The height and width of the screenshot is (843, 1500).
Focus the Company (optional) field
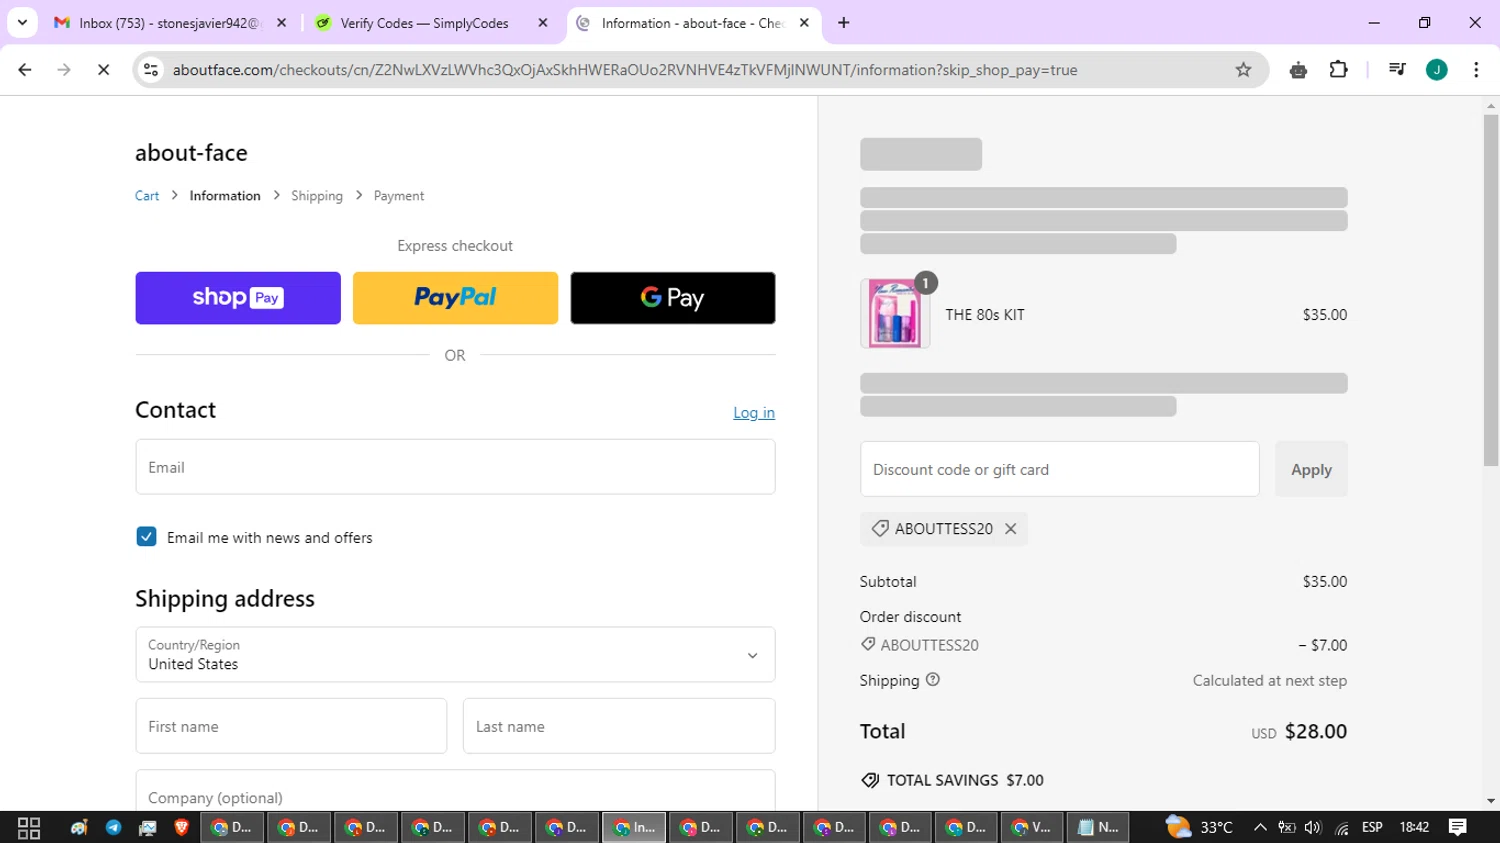tap(455, 791)
